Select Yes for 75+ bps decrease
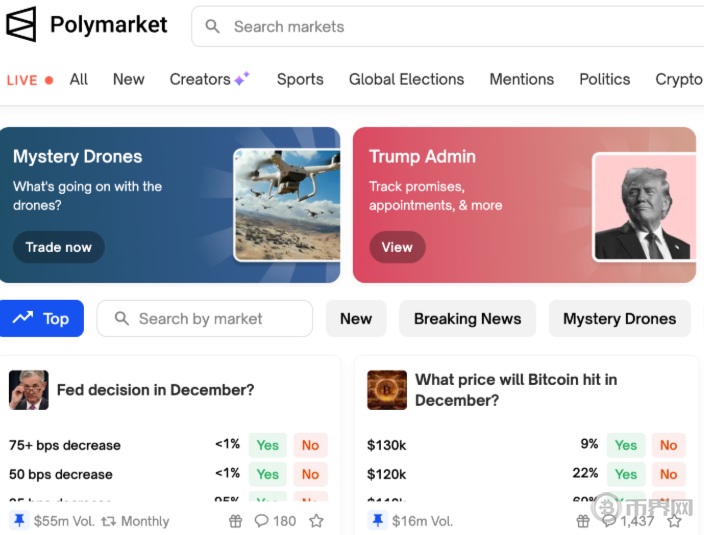Screen dimensions: 704x535 (267, 445)
